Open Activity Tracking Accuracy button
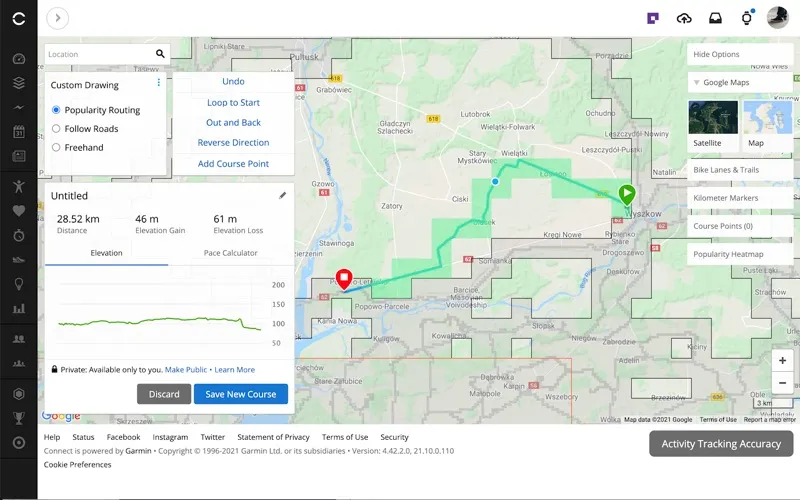The width and height of the screenshot is (800, 500). pyautogui.click(x=721, y=444)
